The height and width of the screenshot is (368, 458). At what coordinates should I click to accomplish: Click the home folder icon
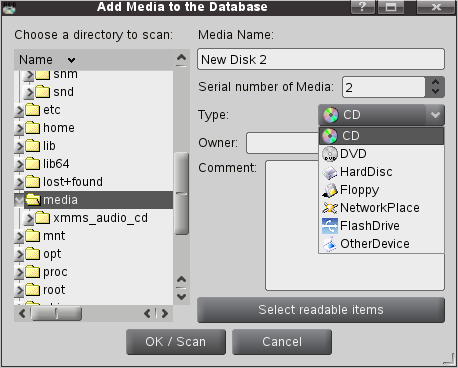(32, 128)
